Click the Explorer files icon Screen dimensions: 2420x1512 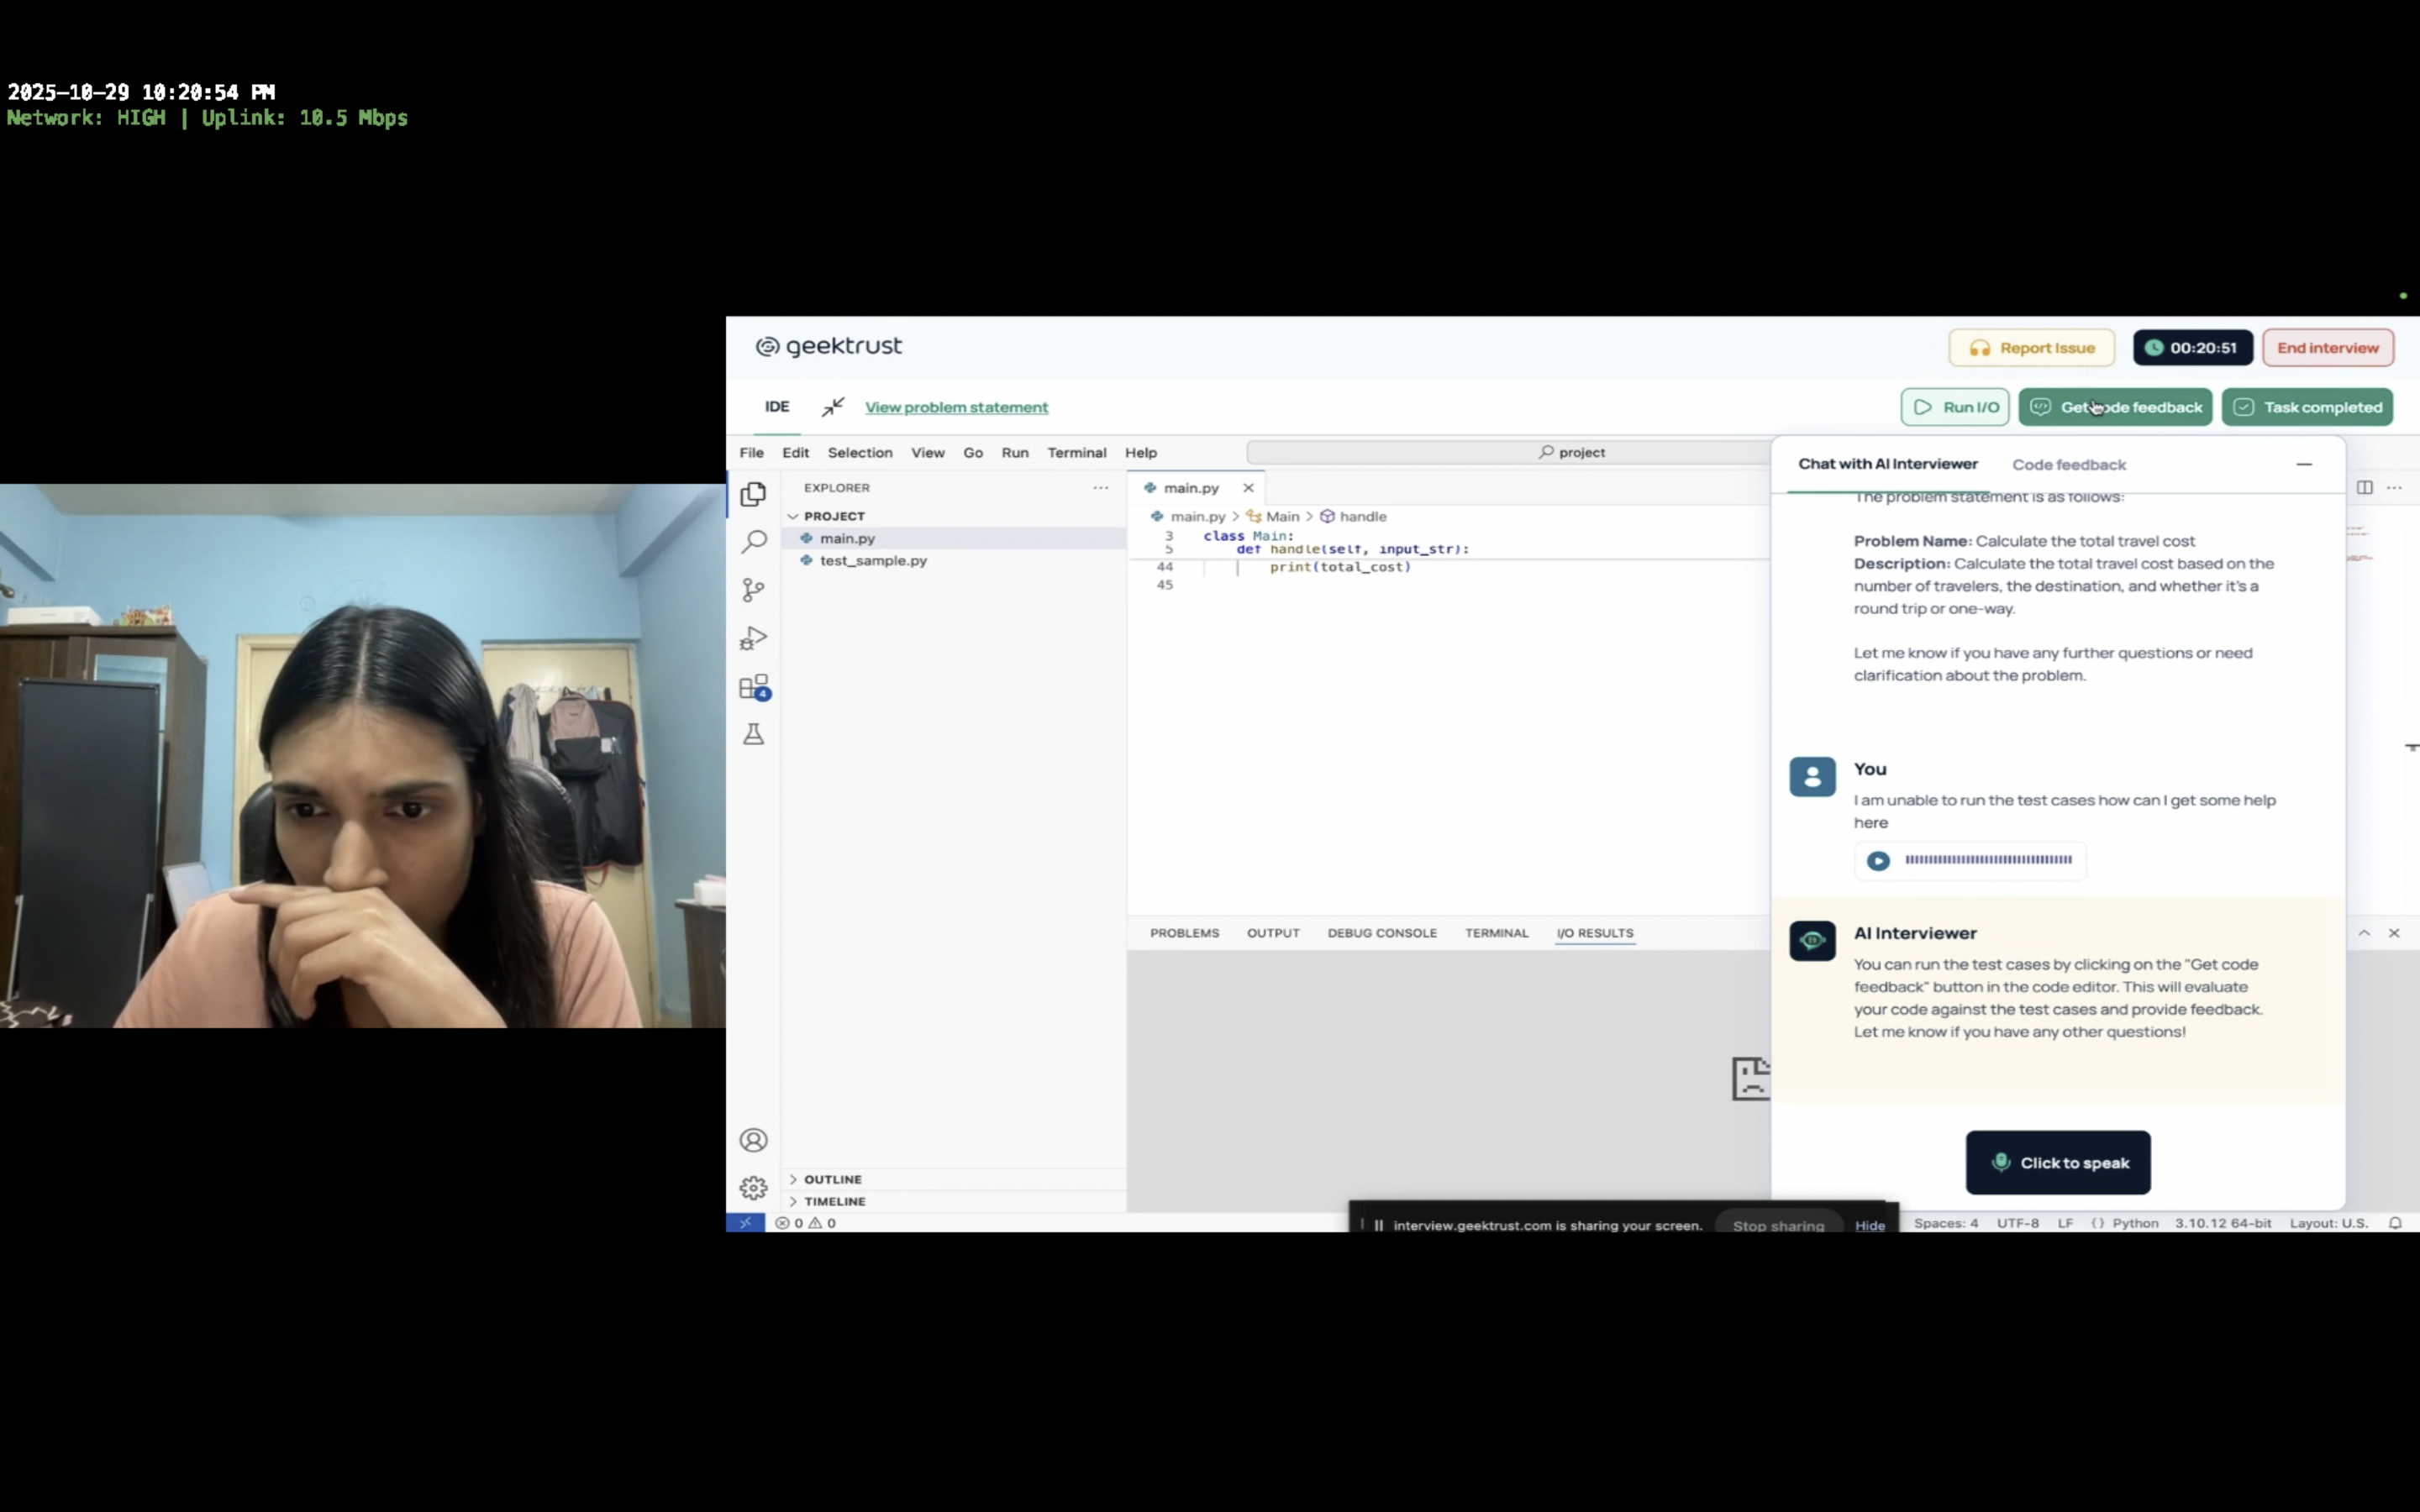pos(754,494)
